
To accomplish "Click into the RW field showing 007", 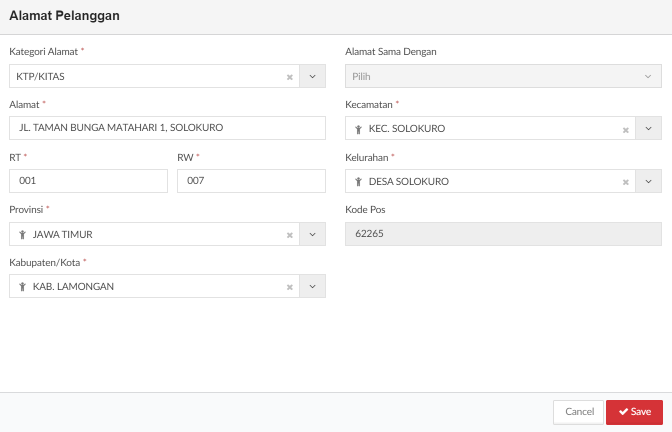I will (251, 181).
